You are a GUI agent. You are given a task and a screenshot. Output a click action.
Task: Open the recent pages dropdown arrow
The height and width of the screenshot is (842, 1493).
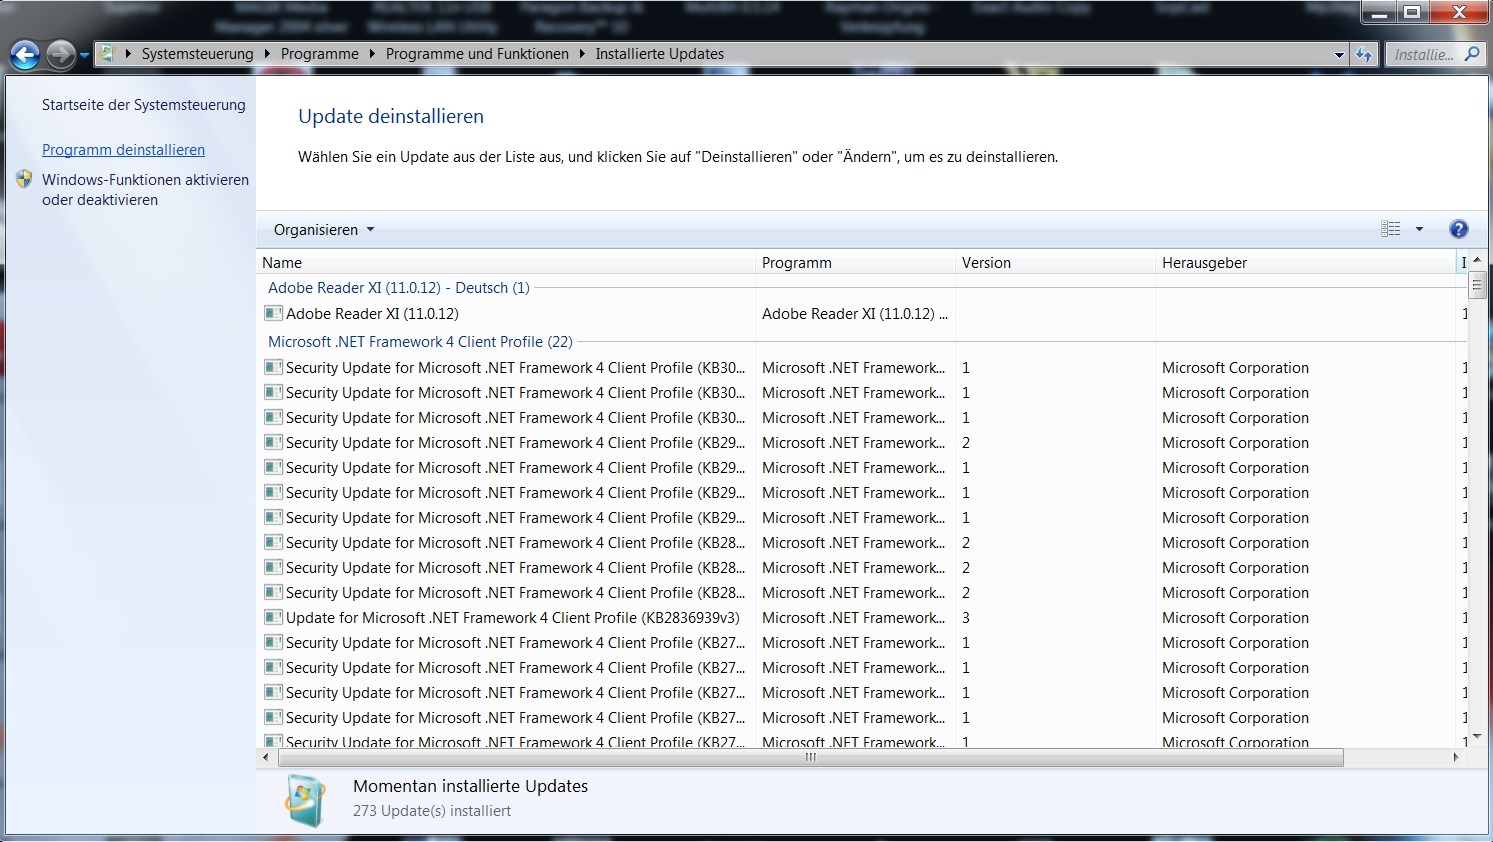(84, 55)
